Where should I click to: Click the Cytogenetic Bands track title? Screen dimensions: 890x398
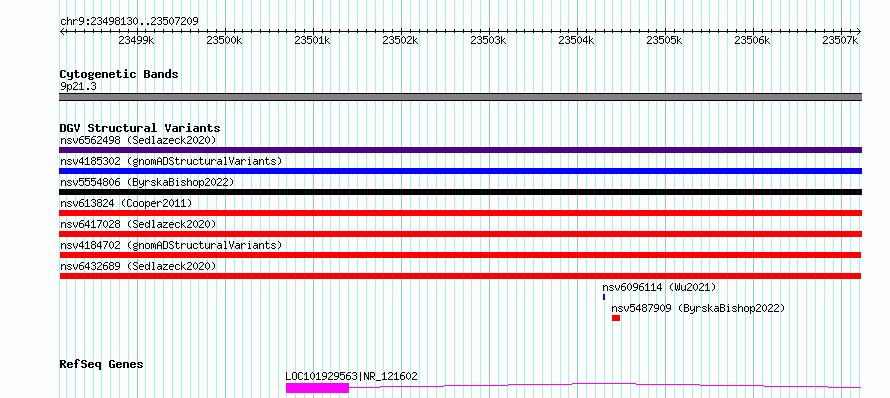(x=119, y=74)
